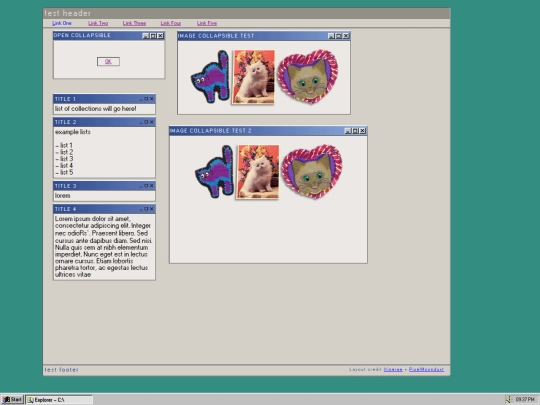This screenshot has width=540, height=405.
Task: Close the Open Collapsible window
Action: 160,36
